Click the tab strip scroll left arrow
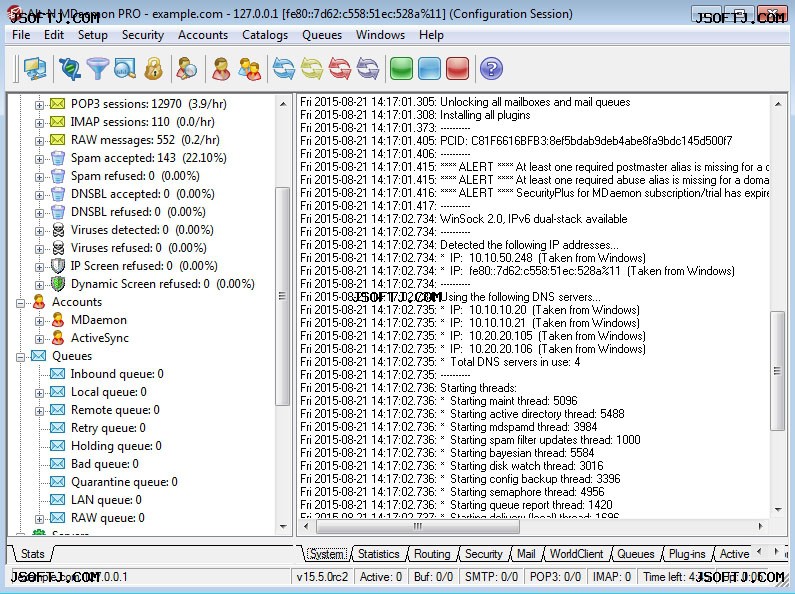Image resolution: width=795 pixels, height=594 pixels. click(x=759, y=551)
